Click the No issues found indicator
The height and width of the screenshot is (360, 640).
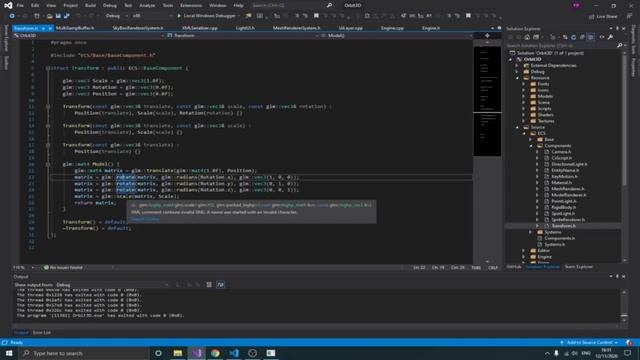(63, 268)
